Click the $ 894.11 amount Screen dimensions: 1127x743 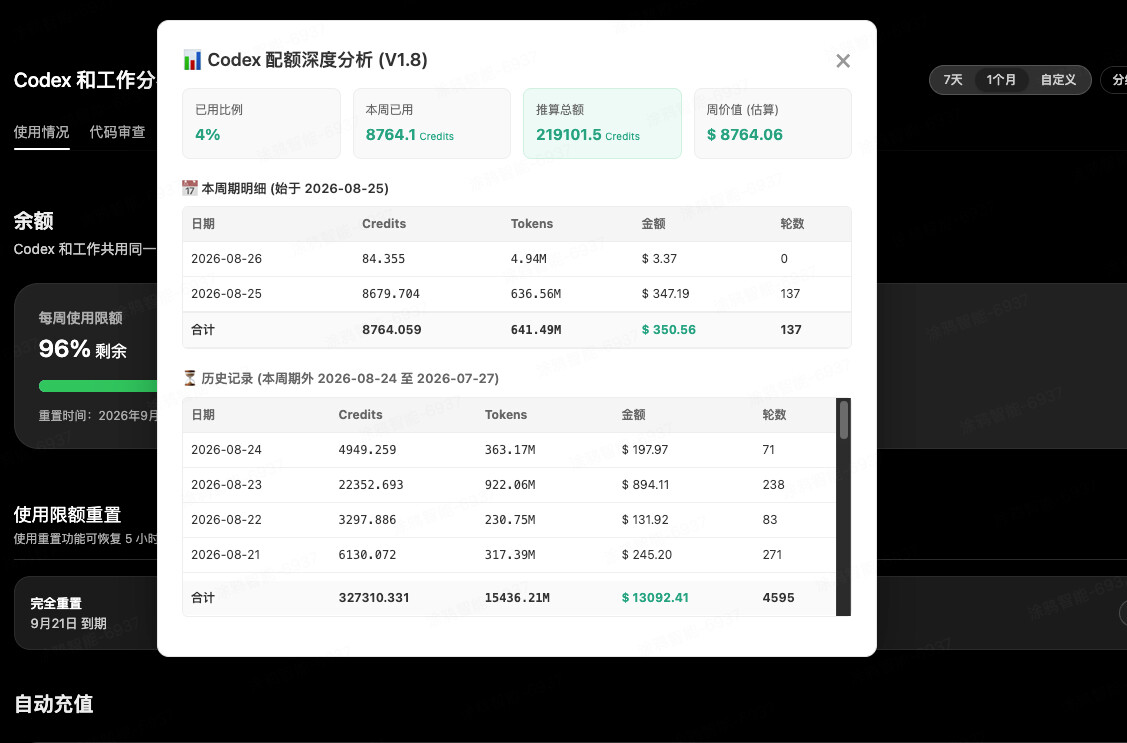[x=645, y=485]
